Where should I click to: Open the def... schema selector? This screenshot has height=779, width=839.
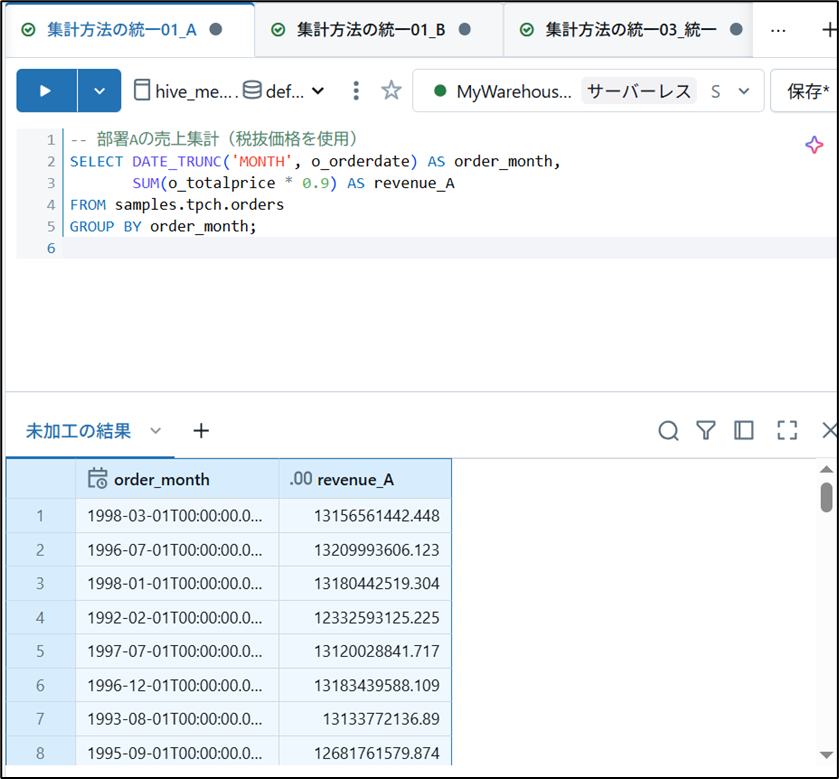[284, 91]
